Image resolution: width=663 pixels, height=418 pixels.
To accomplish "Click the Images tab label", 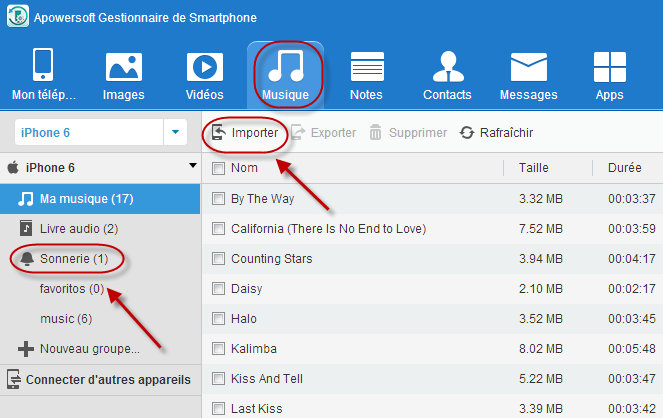I will pyautogui.click(x=123, y=95).
